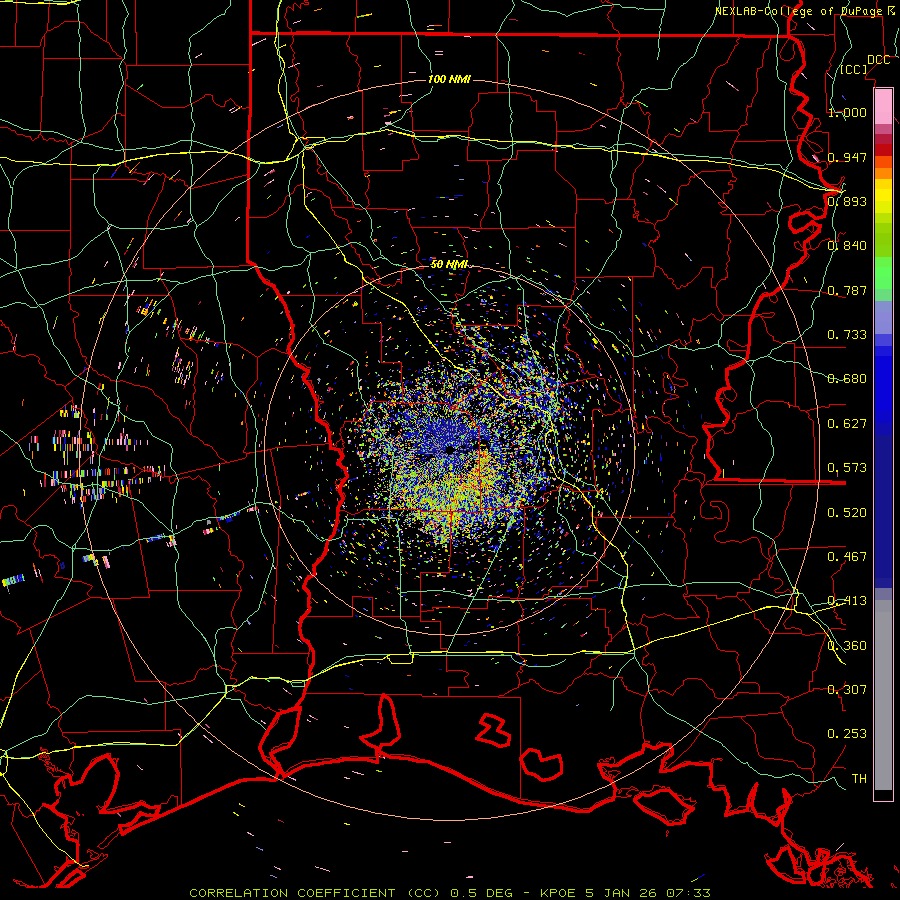Click the DCC label above the color scale
900x900 pixels.
pos(878,60)
